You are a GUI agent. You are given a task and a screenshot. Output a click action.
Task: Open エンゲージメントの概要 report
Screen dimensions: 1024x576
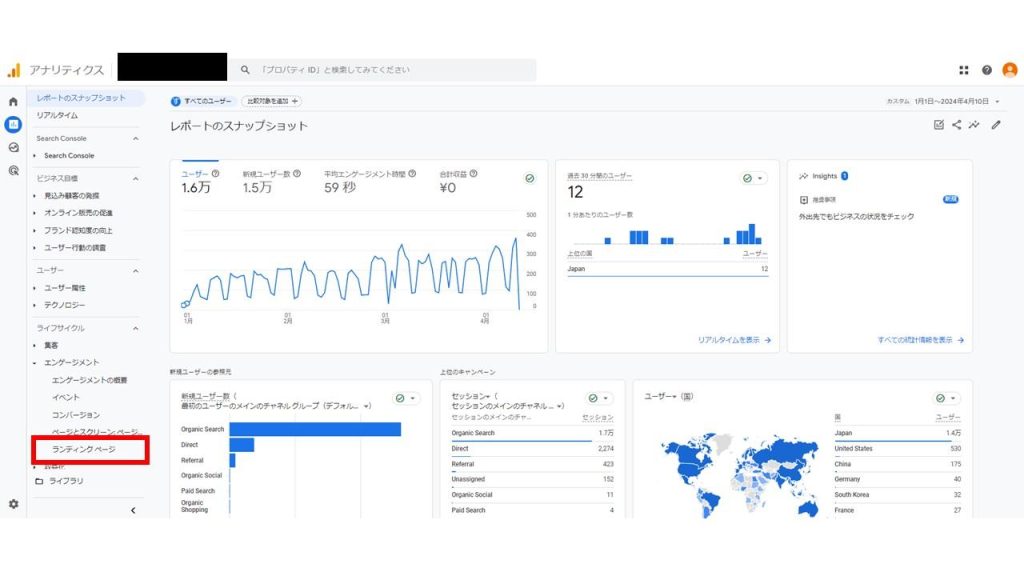(x=89, y=380)
